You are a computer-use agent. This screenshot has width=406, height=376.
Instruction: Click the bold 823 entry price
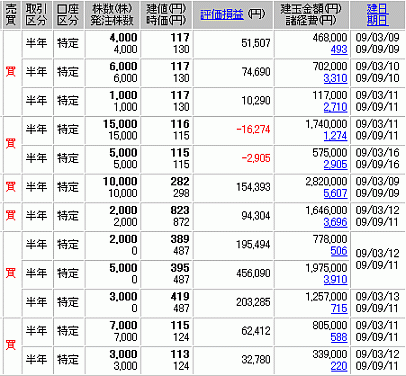[x=180, y=210]
